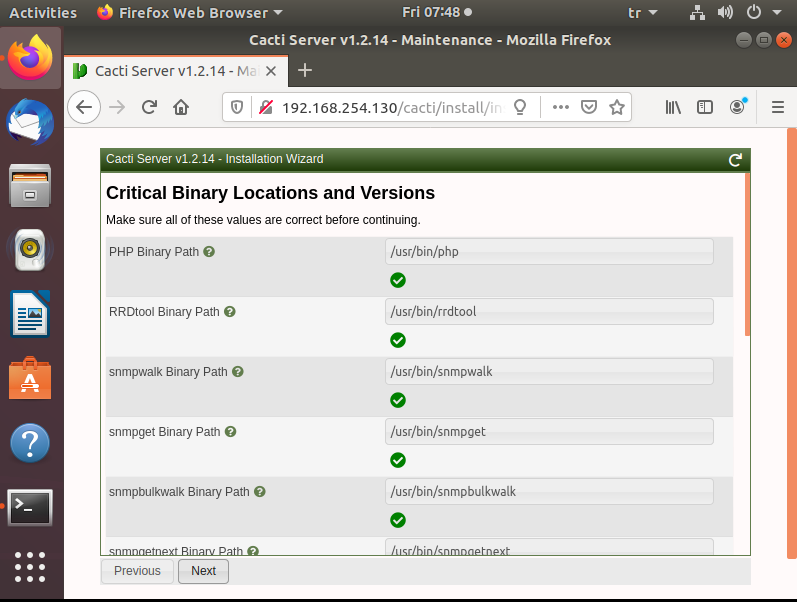Click PHP Binary Path input field
797x602 pixels.
pos(549,252)
